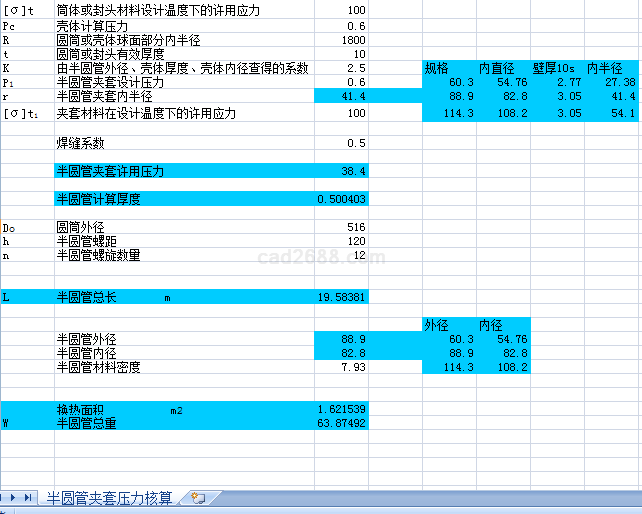The image size is (642, 514).
Task: Click the 规格 table header cell
Action: pyautogui.click(x=449, y=68)
